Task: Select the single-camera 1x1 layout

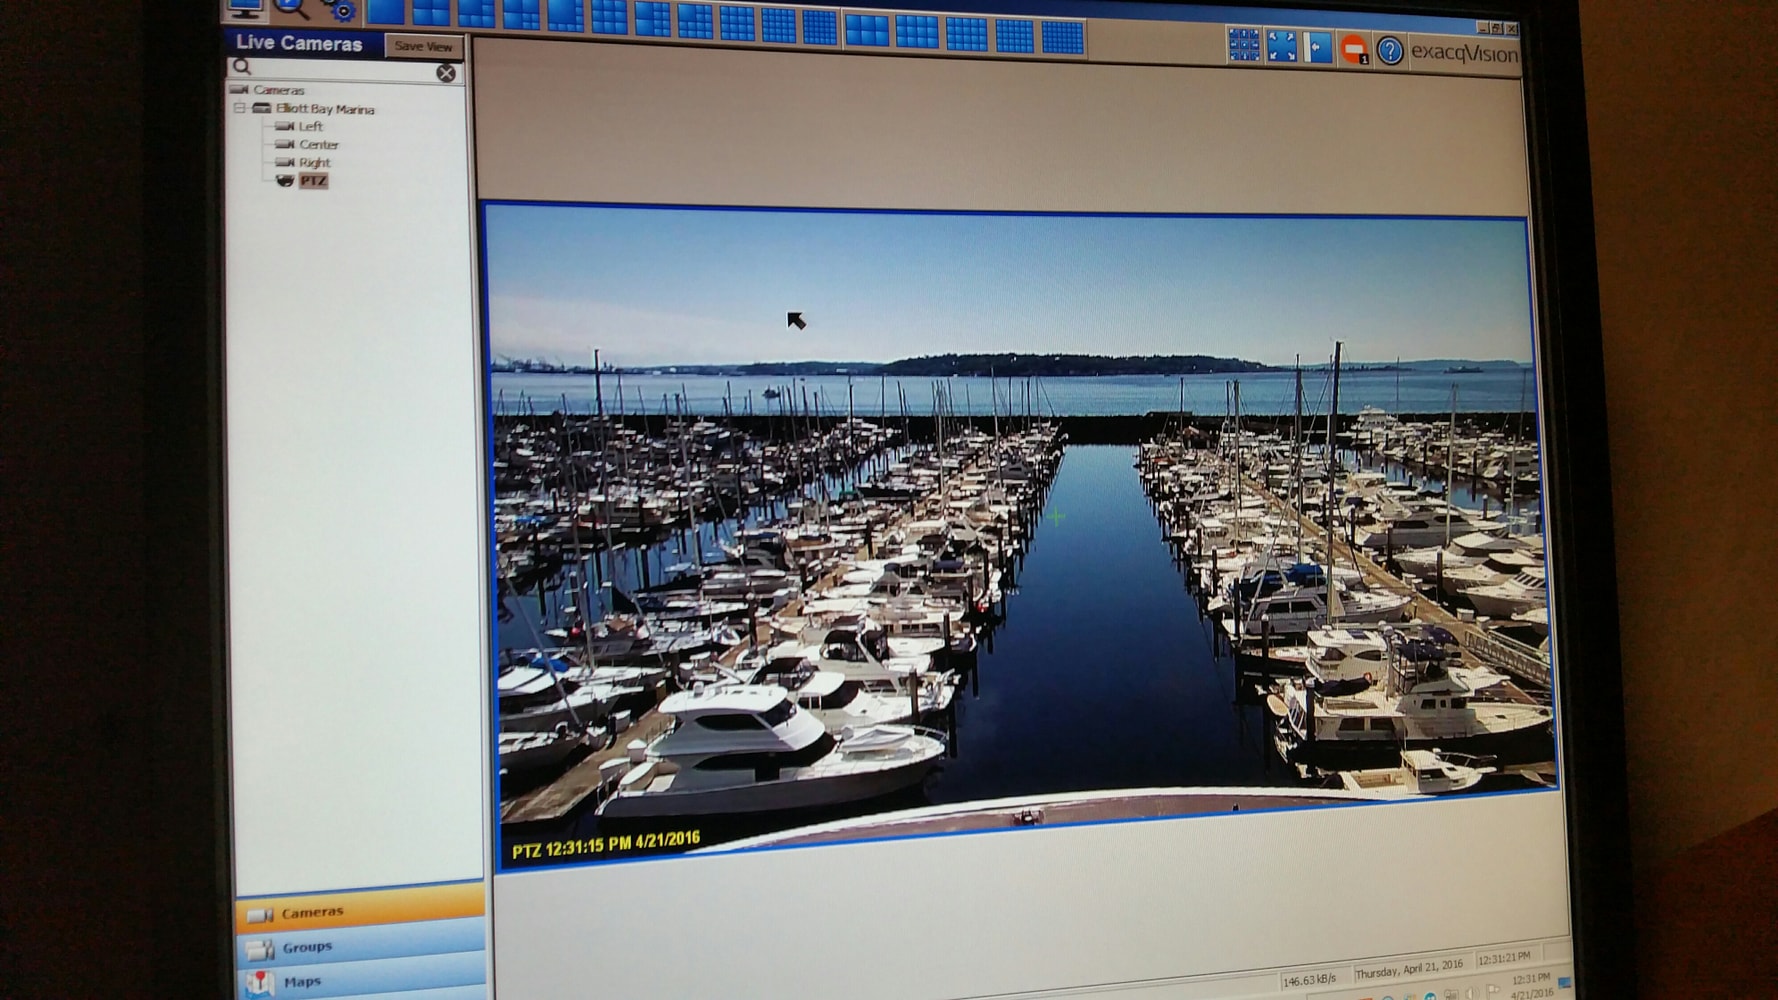Action: pos(385,12)
